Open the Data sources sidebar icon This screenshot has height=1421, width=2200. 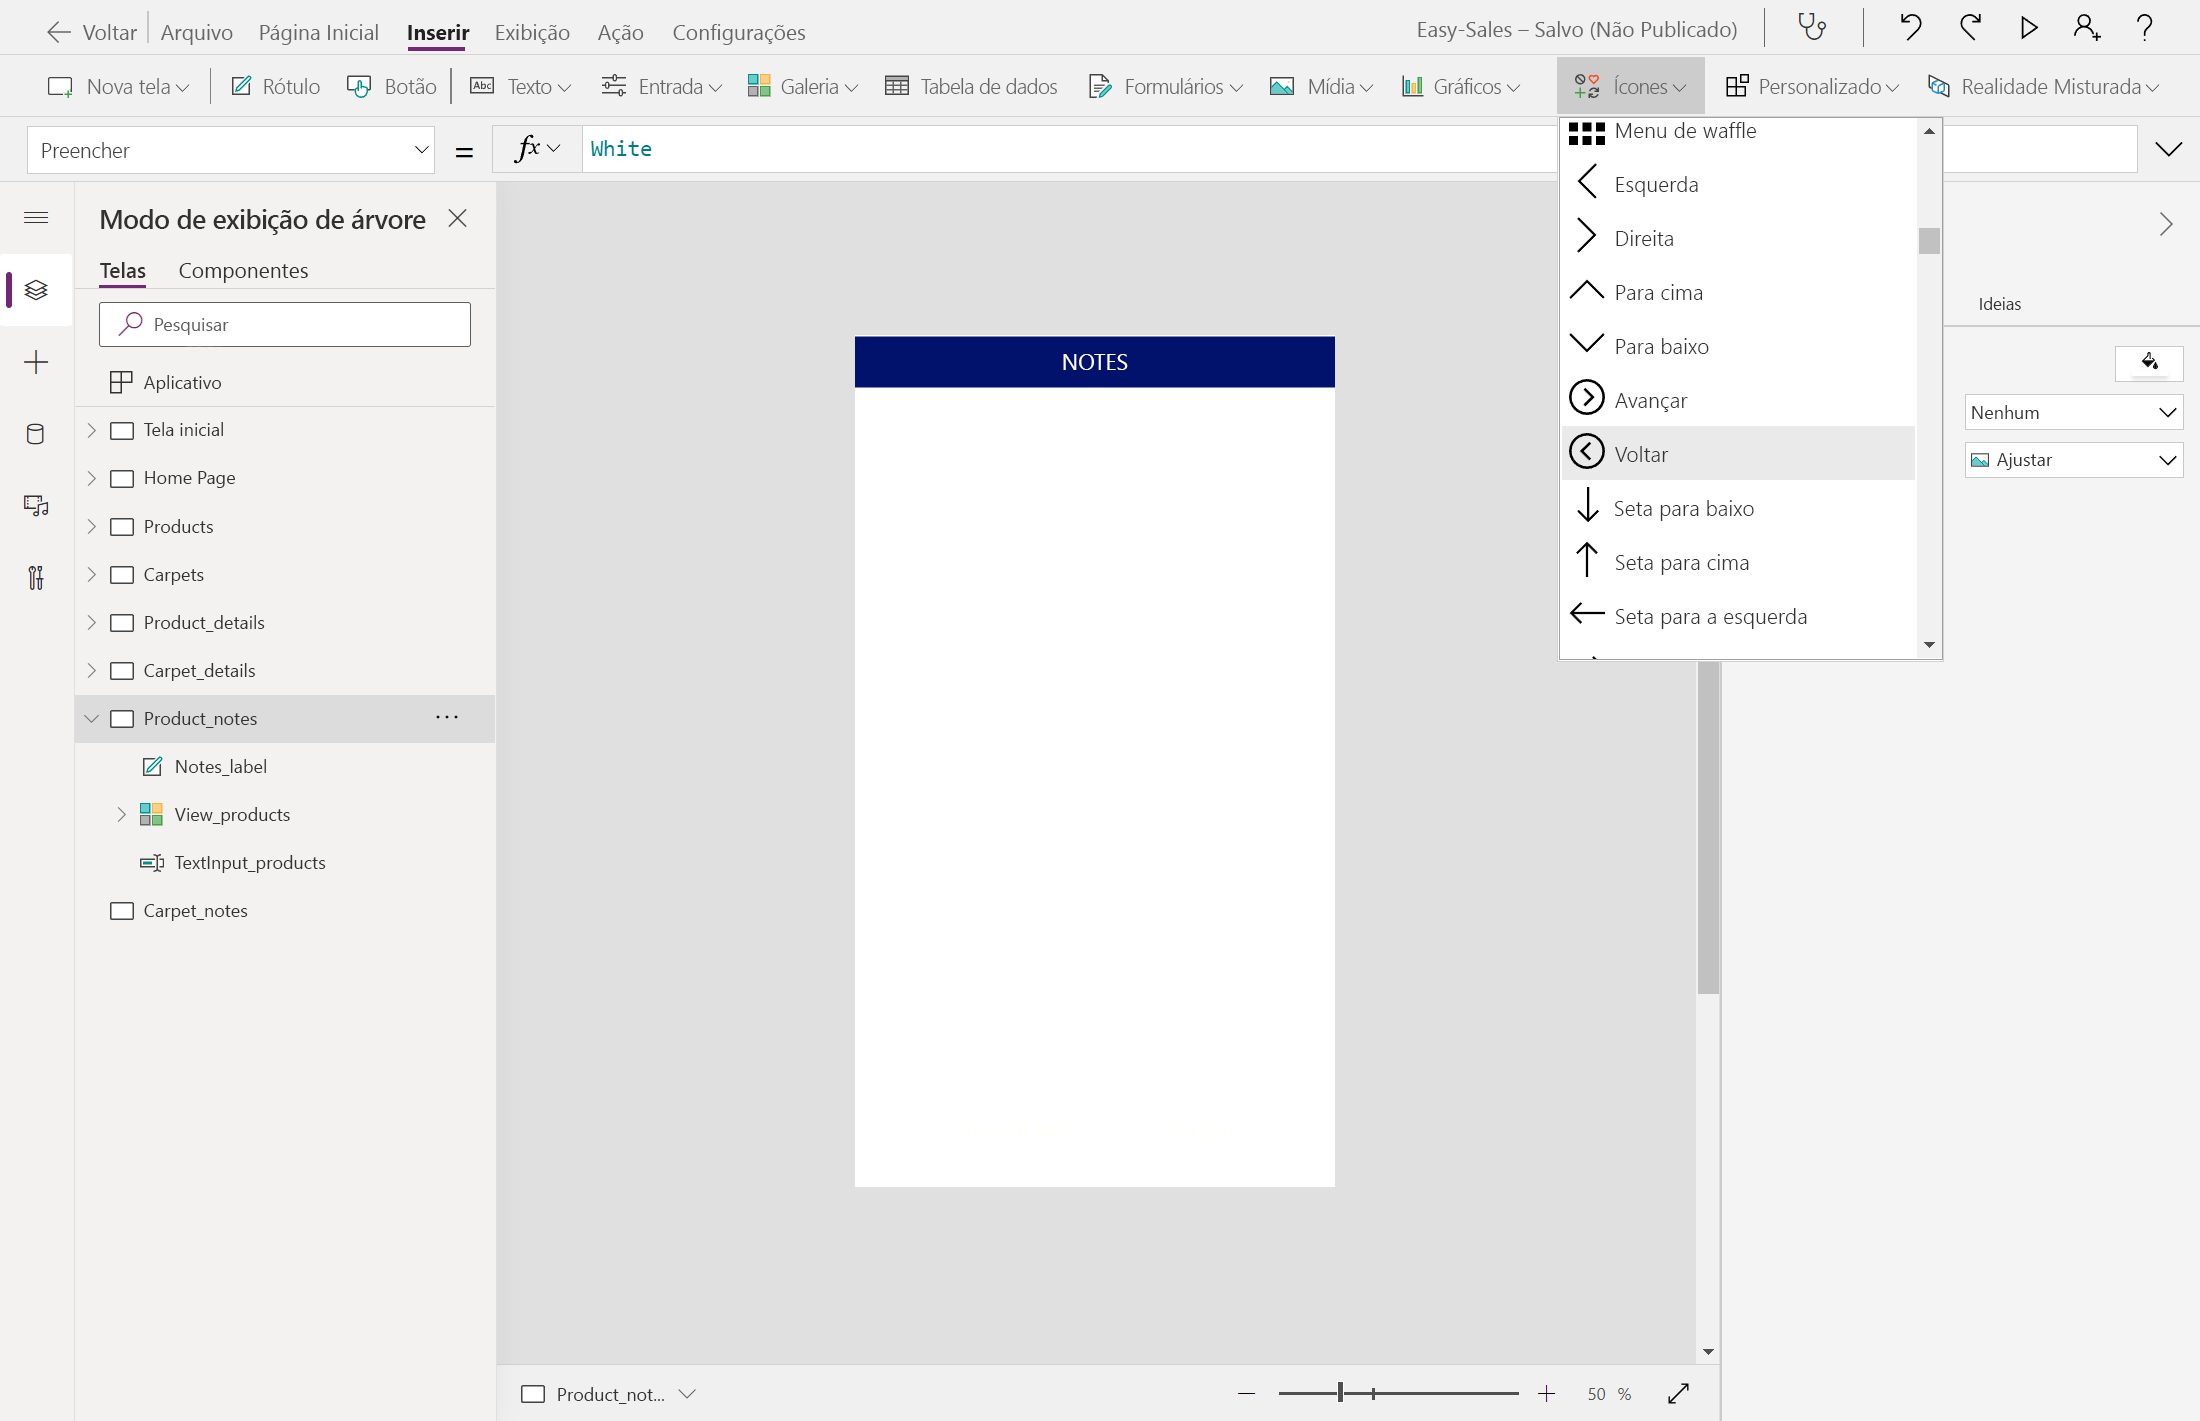[x=36, y=434]
